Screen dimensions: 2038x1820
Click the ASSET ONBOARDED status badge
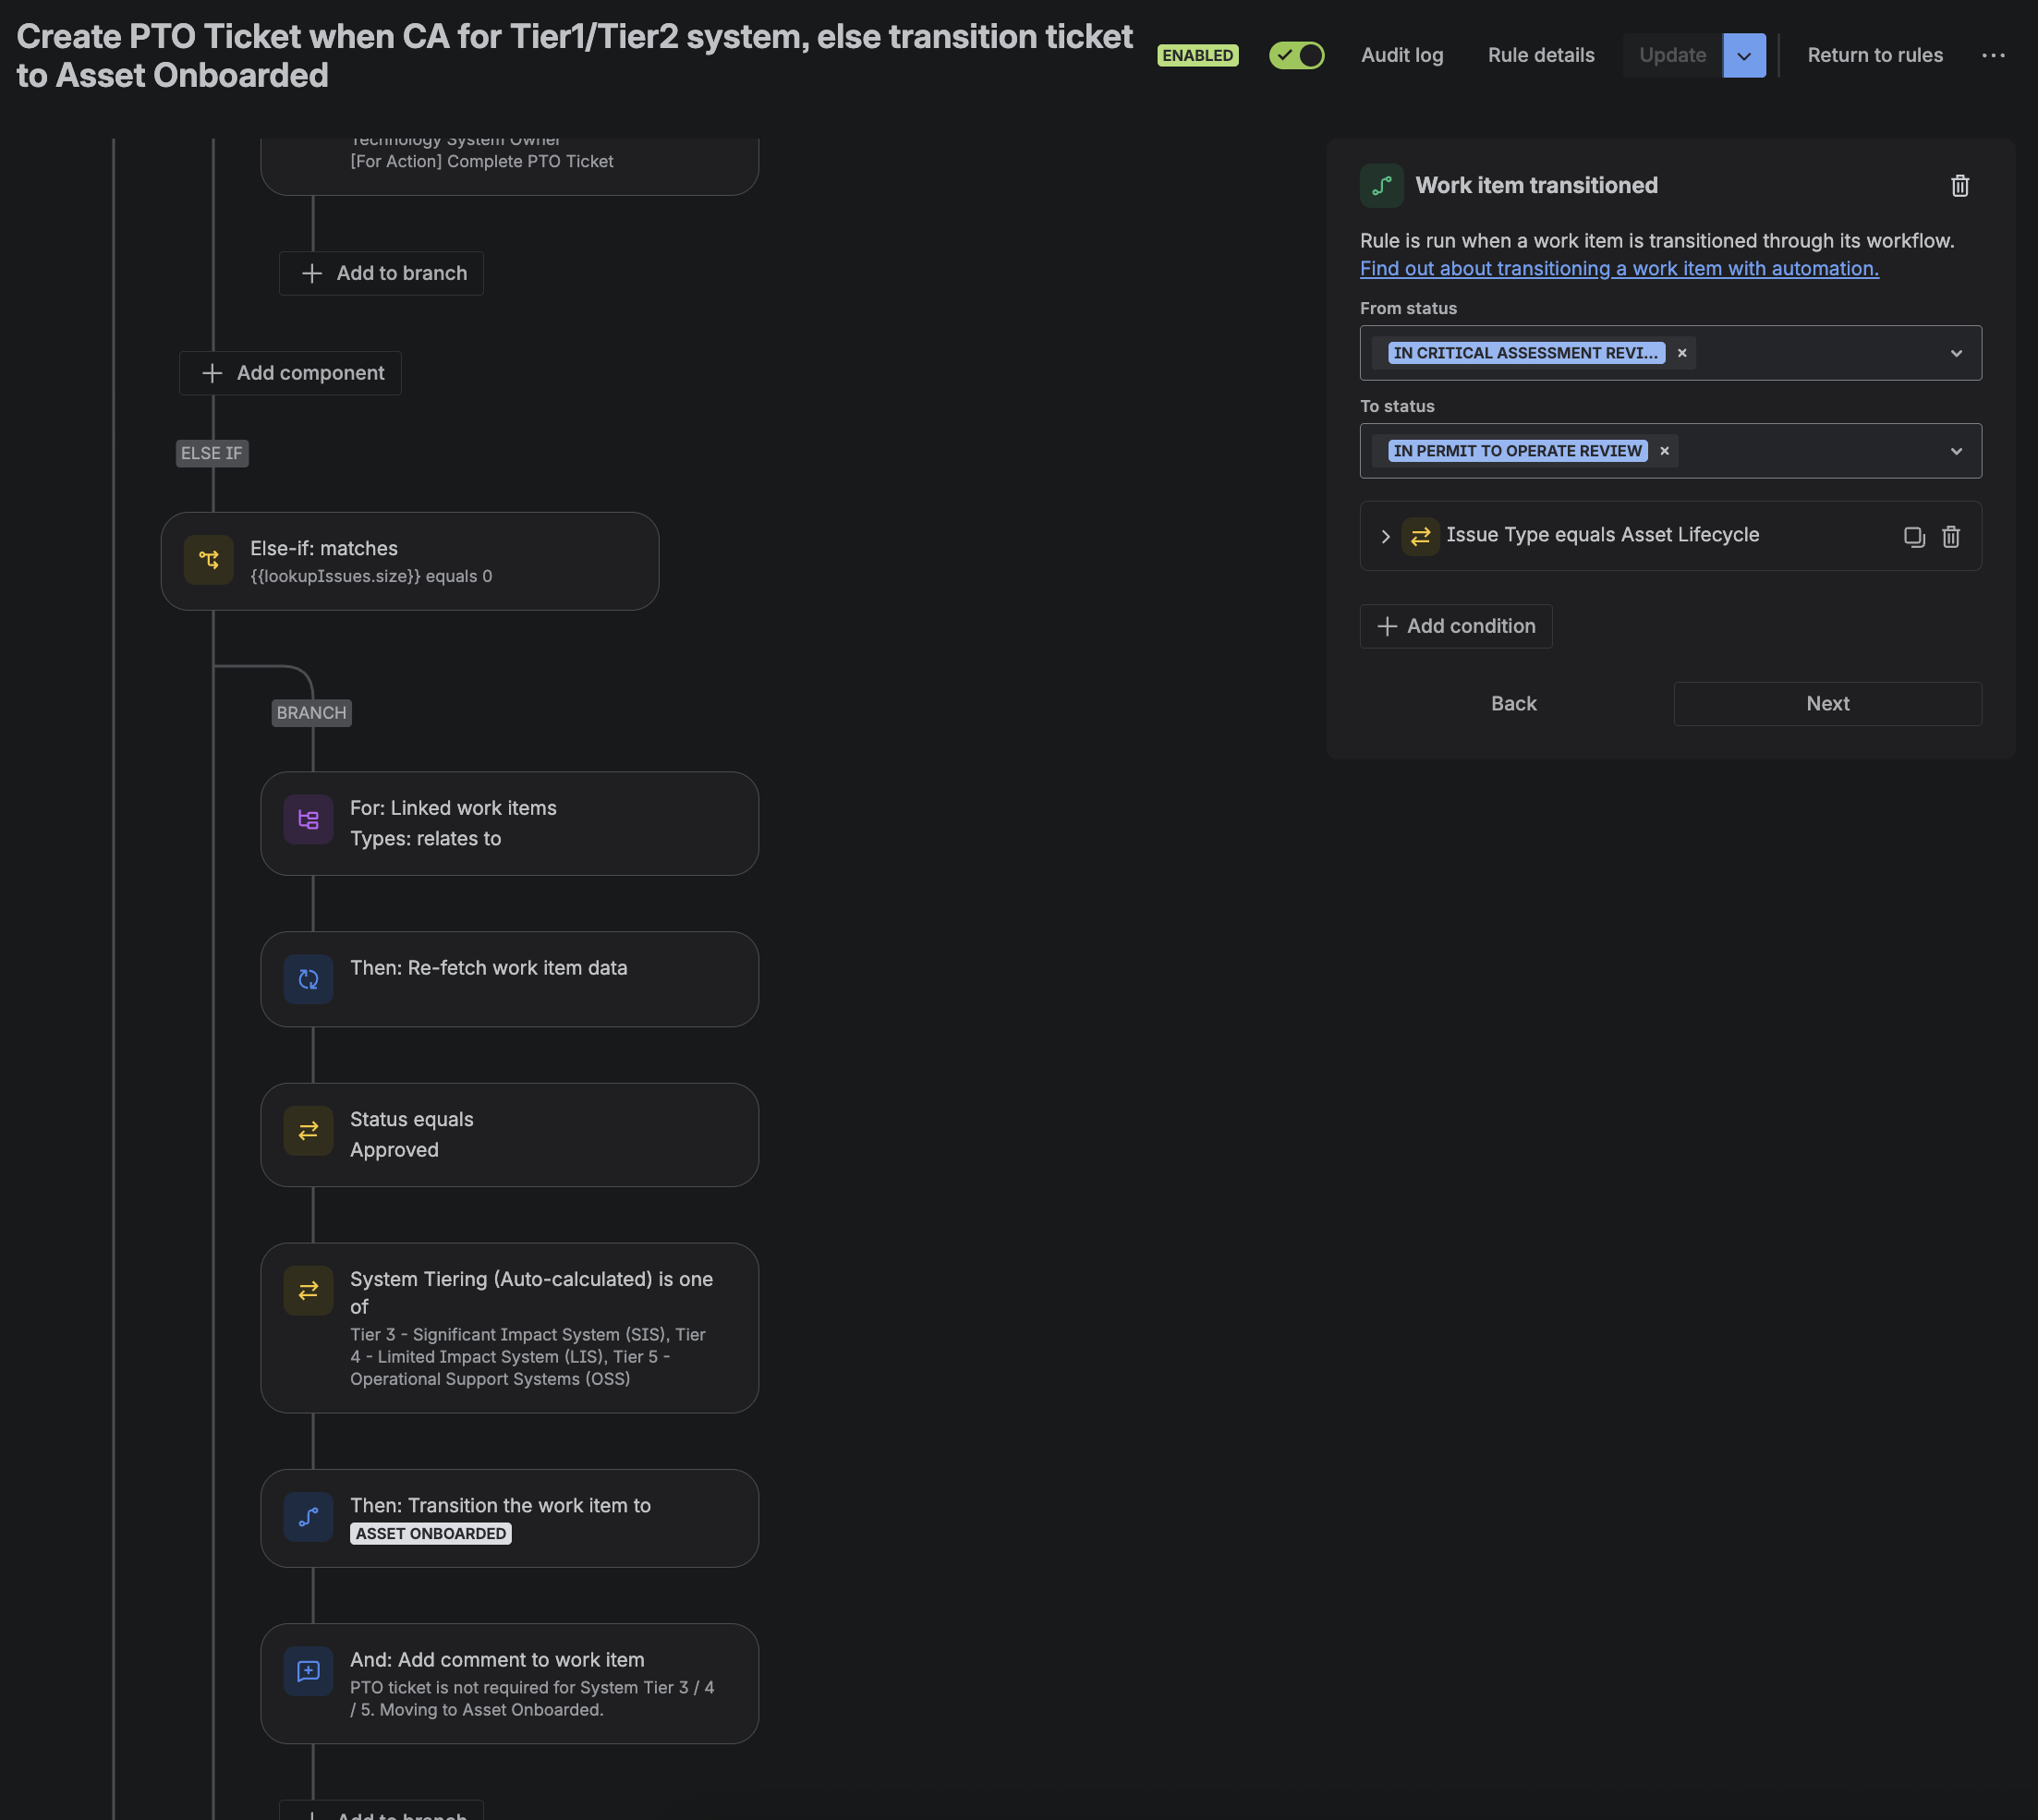pos(430,1534)
